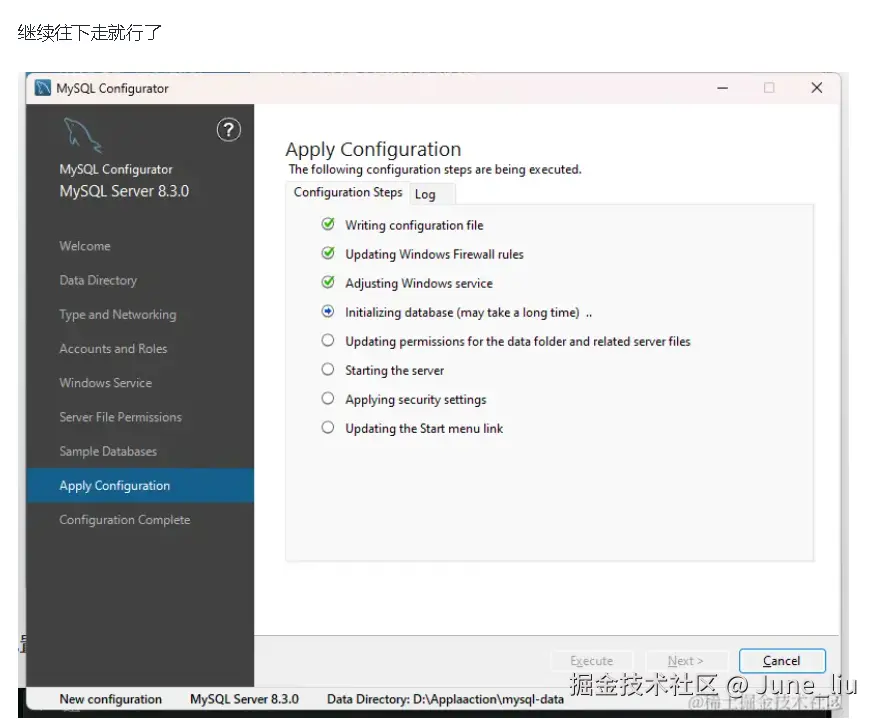Click 'The following configuration steps are being executed' text
The image size is (879, 719).
[x=435, y=169]
